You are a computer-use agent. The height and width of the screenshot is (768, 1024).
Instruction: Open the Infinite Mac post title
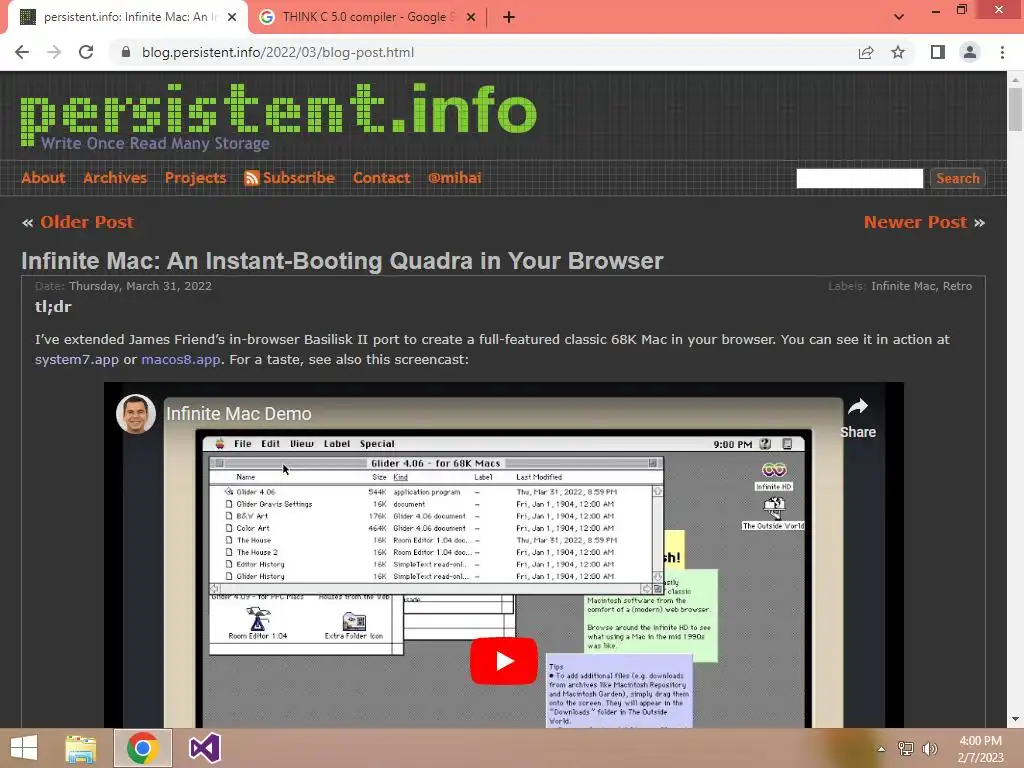tap(342, 261)
